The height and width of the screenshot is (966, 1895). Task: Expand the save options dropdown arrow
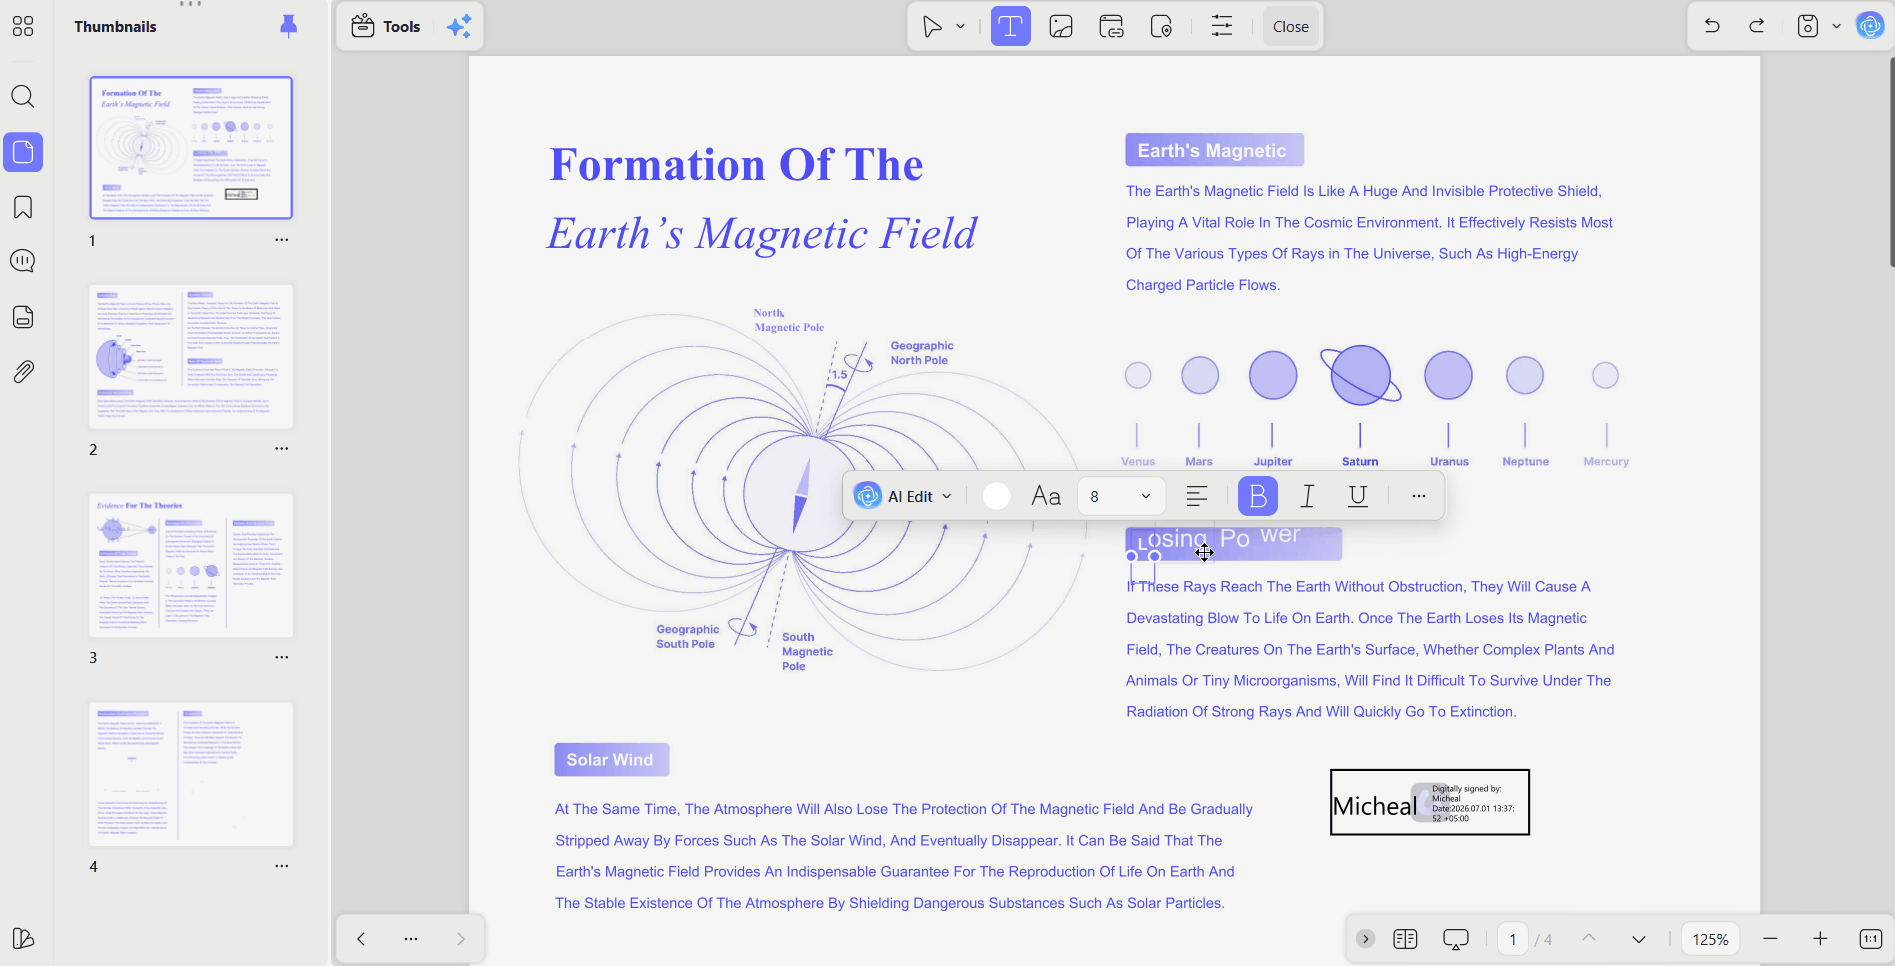[1837, 27]
